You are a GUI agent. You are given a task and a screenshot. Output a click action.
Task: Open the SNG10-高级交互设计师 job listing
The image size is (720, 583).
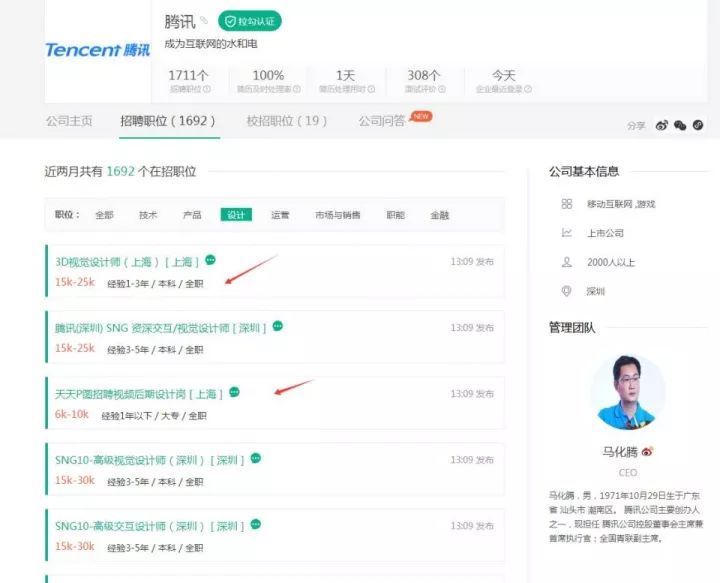coord(149,526)
